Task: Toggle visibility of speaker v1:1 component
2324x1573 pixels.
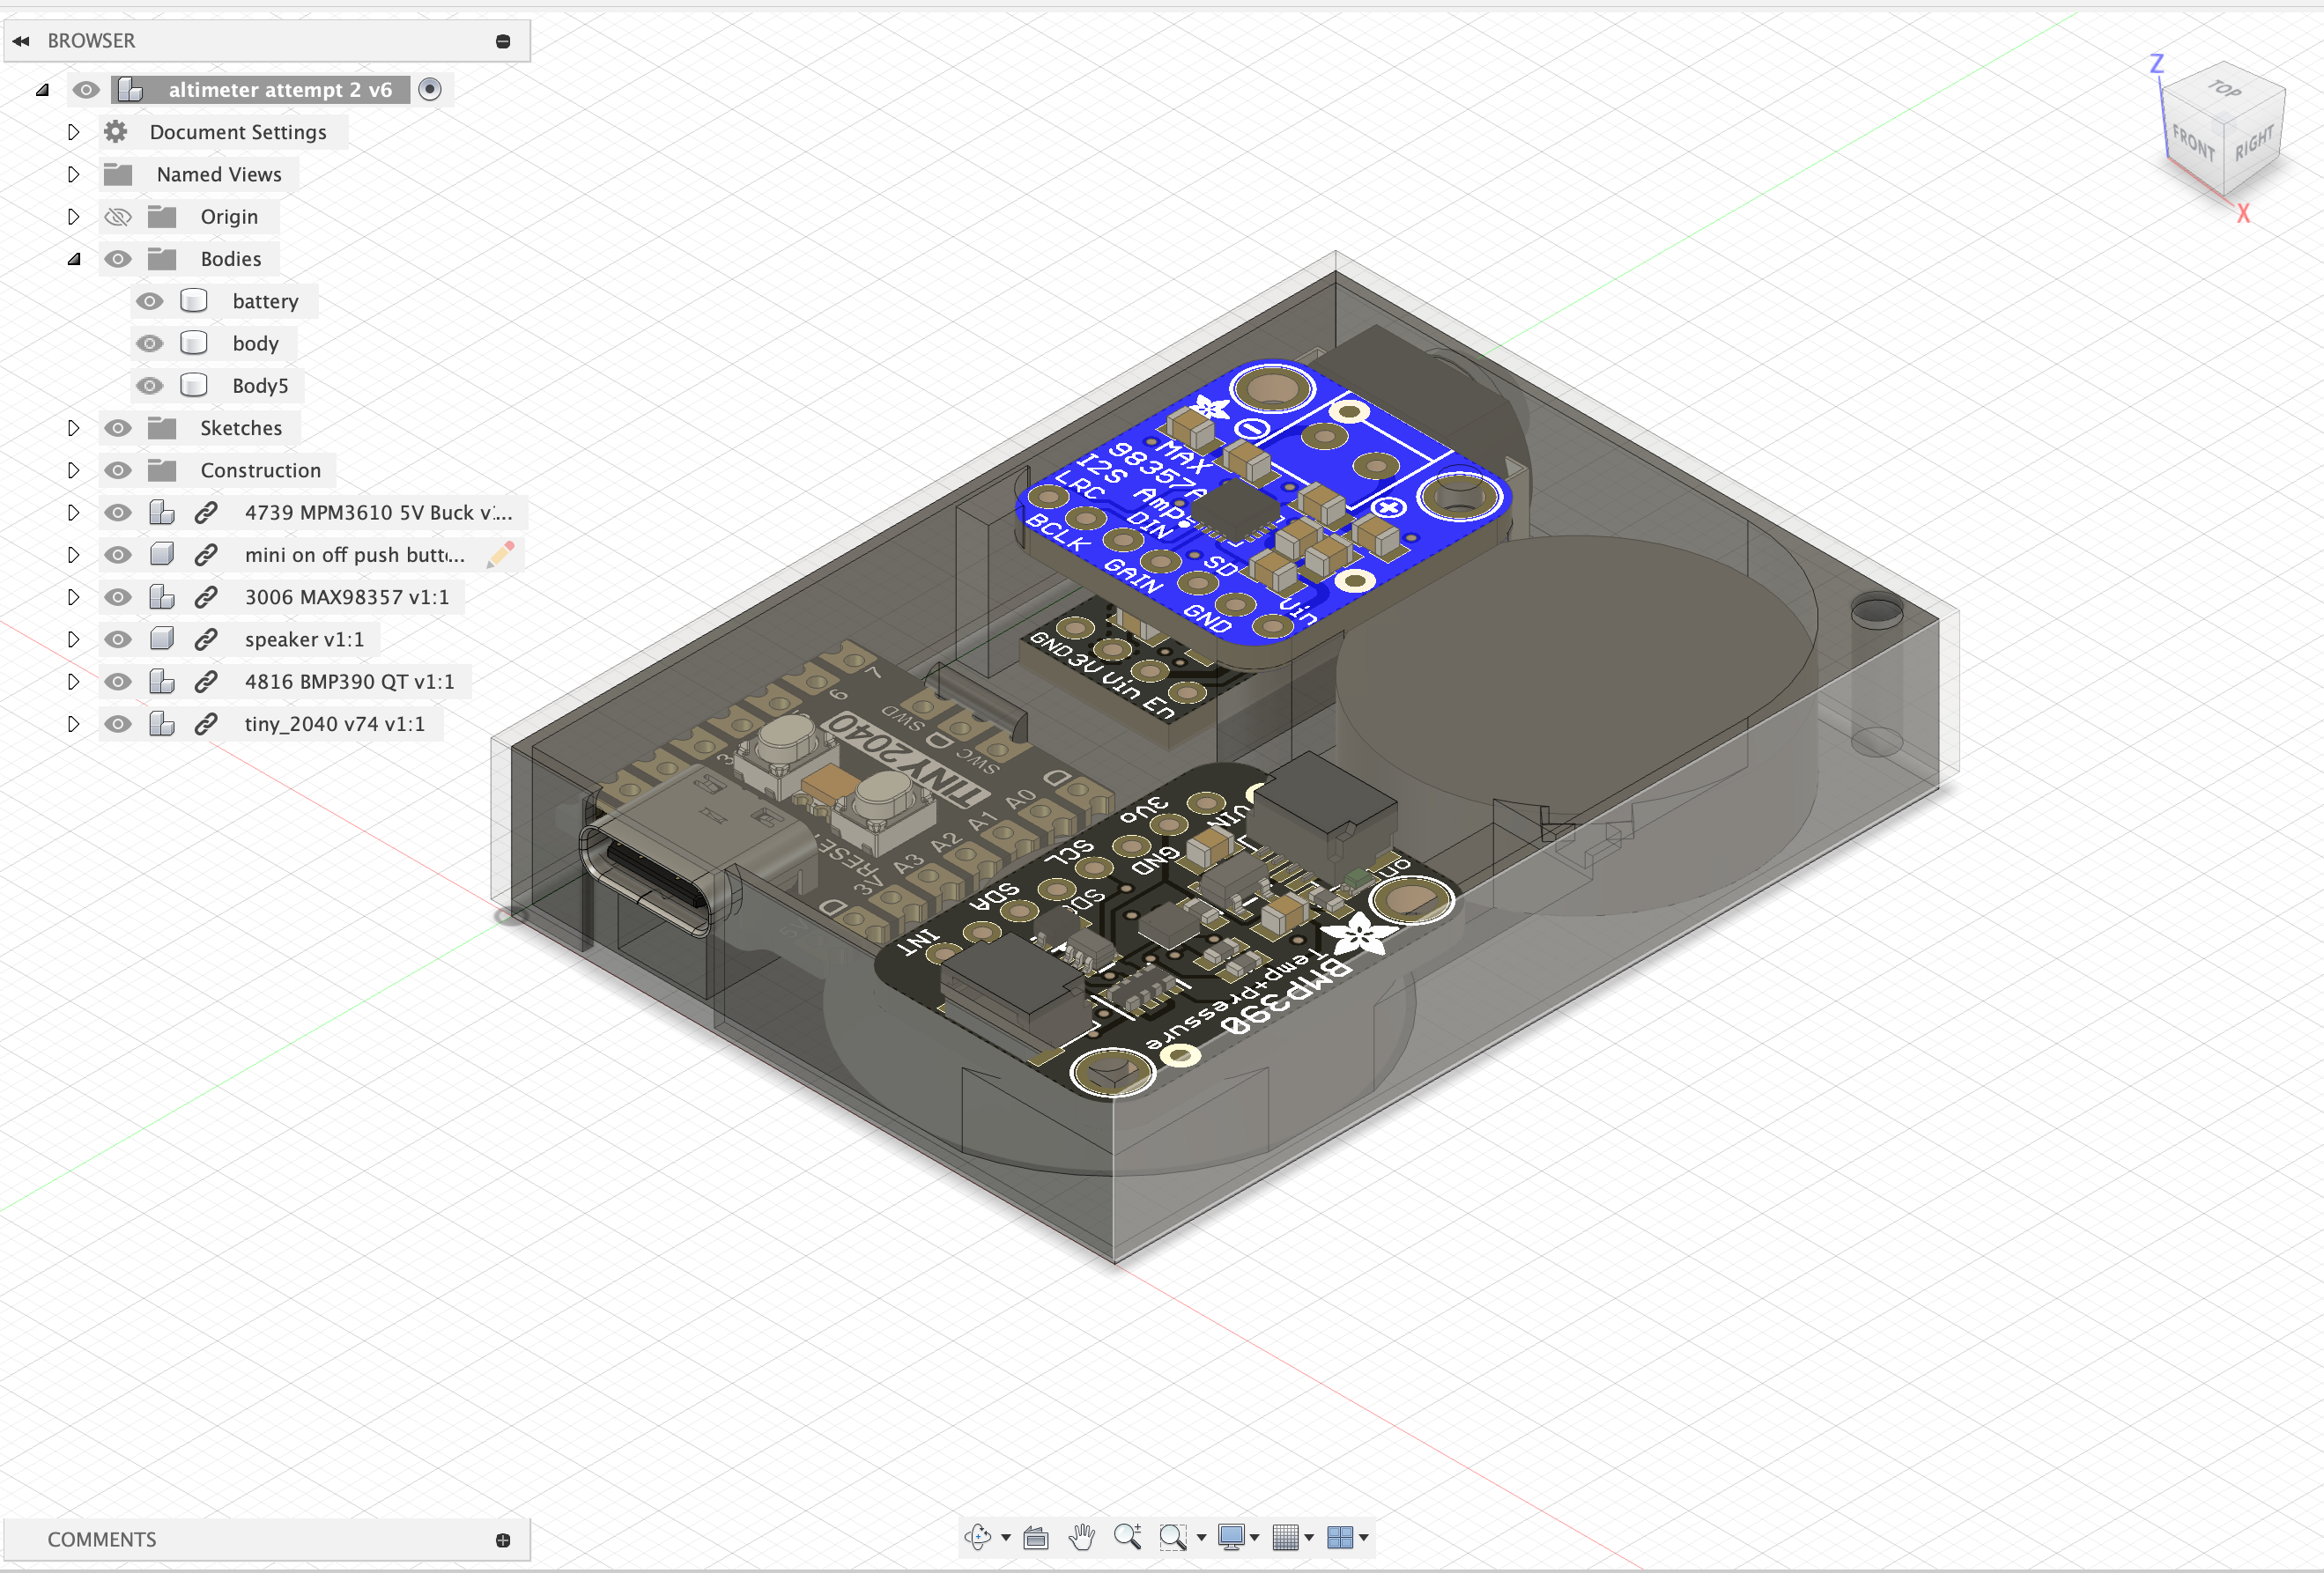Action: pos(118,639)
